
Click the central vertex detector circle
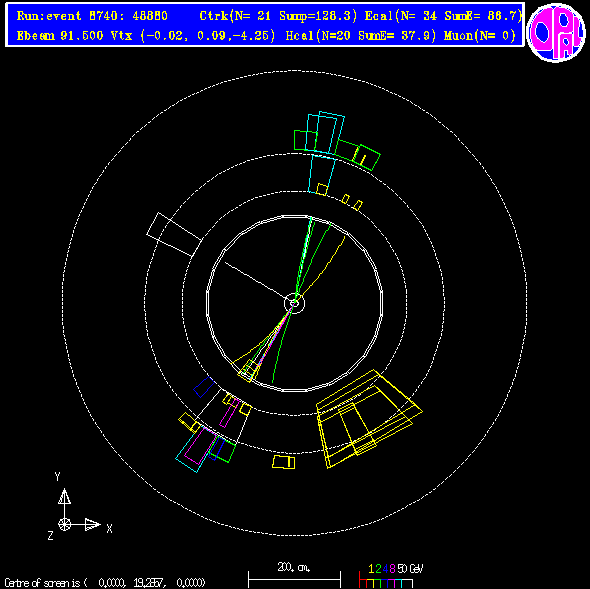(x=294, y=303)
